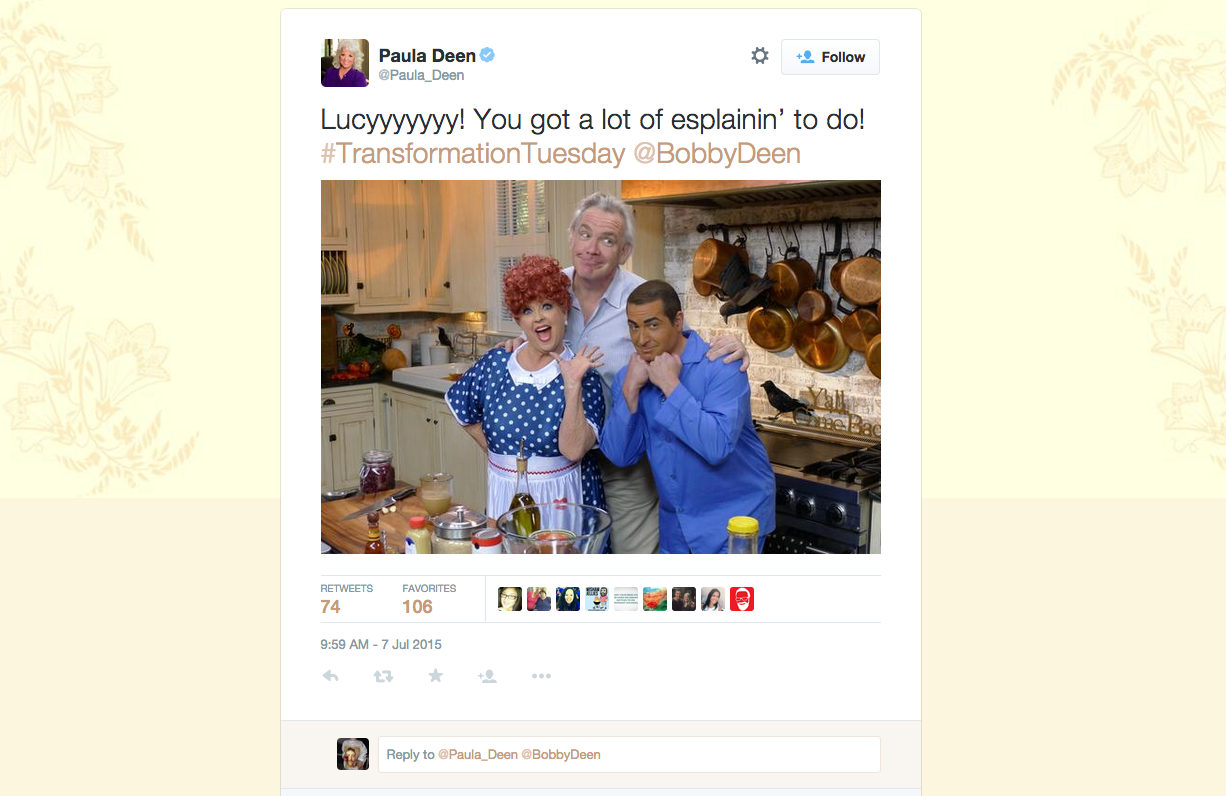Click the first favoriter avatar
1226x796 pixels.
[510, 599]
